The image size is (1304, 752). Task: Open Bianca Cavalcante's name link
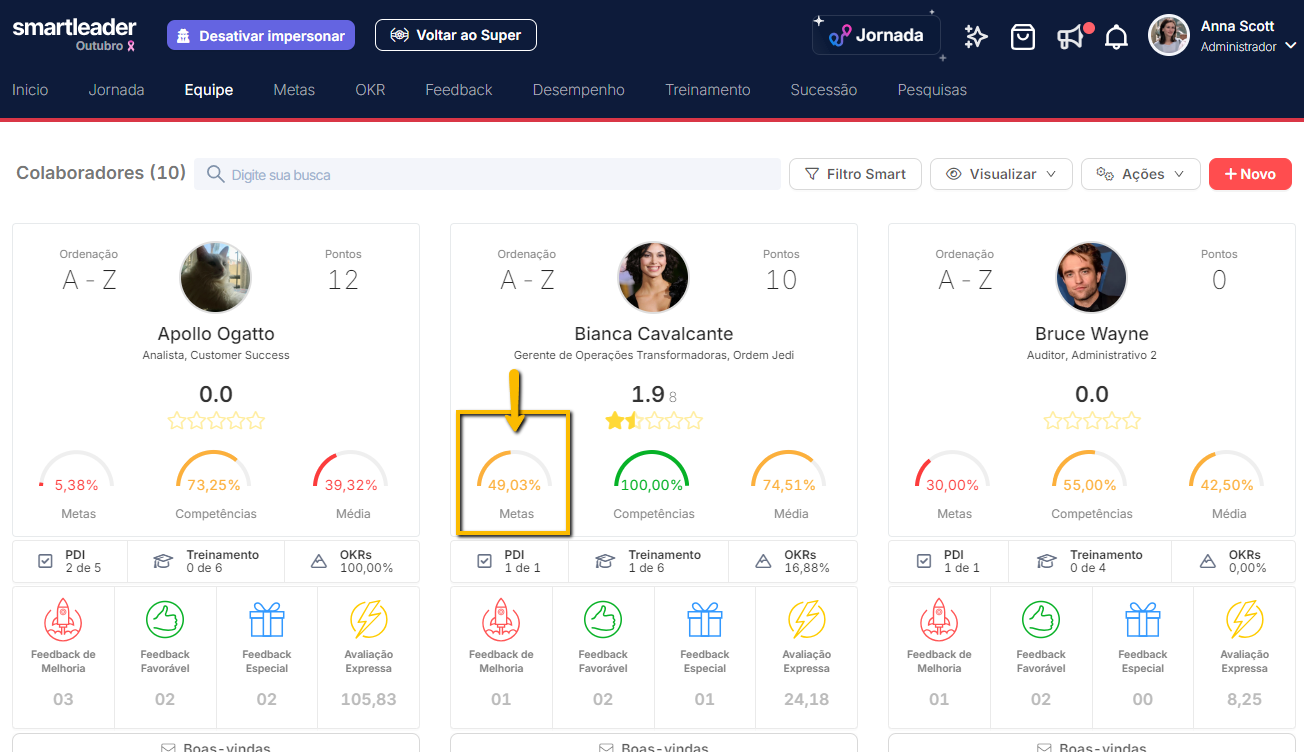click(x=654, y=334)
